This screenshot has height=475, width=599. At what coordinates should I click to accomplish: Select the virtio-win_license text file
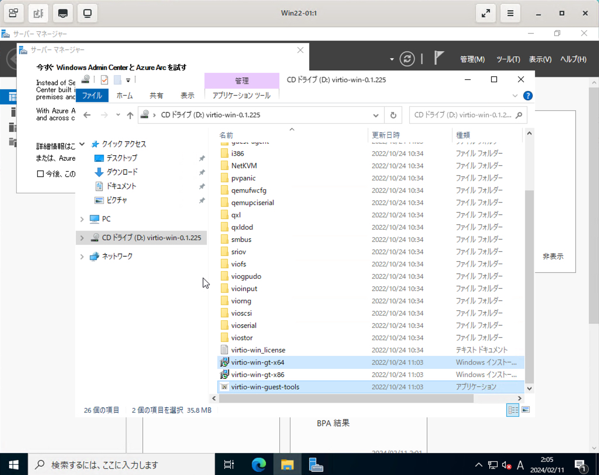click(x=371, y=350)
